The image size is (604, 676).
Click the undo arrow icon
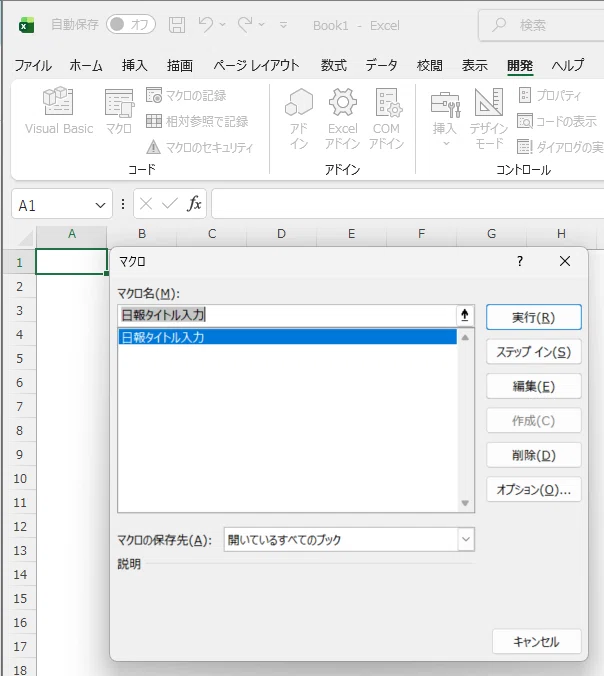click(206, 25)
